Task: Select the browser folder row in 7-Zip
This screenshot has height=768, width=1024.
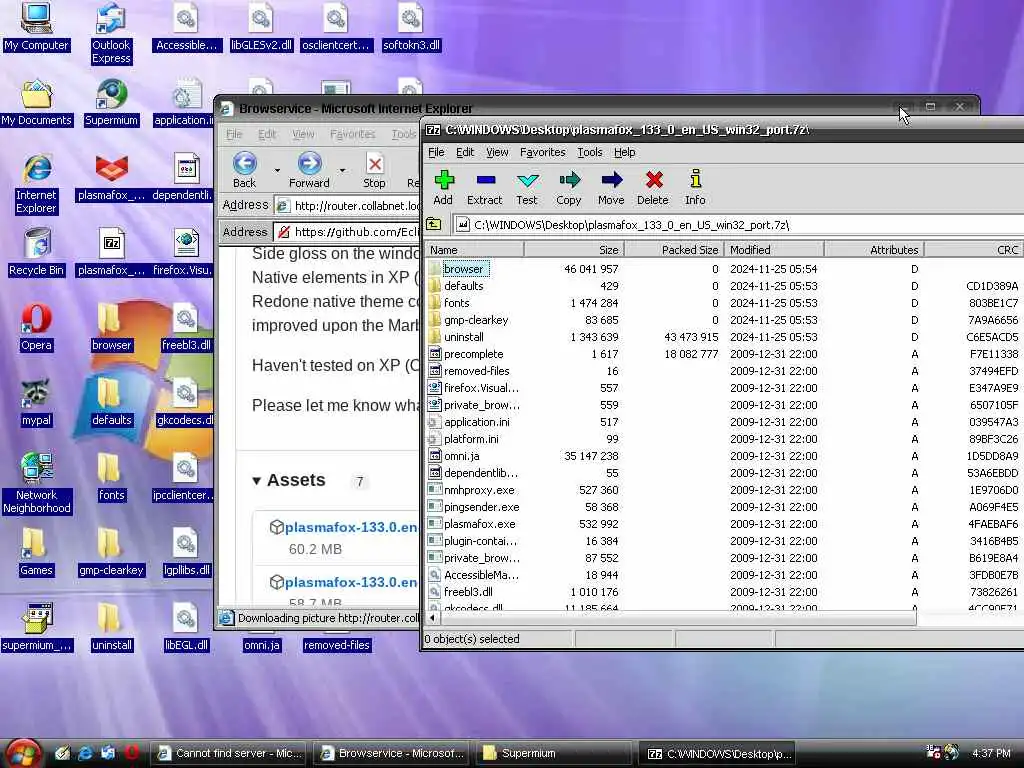Action: pyautogui.click(x=724, y=269)
